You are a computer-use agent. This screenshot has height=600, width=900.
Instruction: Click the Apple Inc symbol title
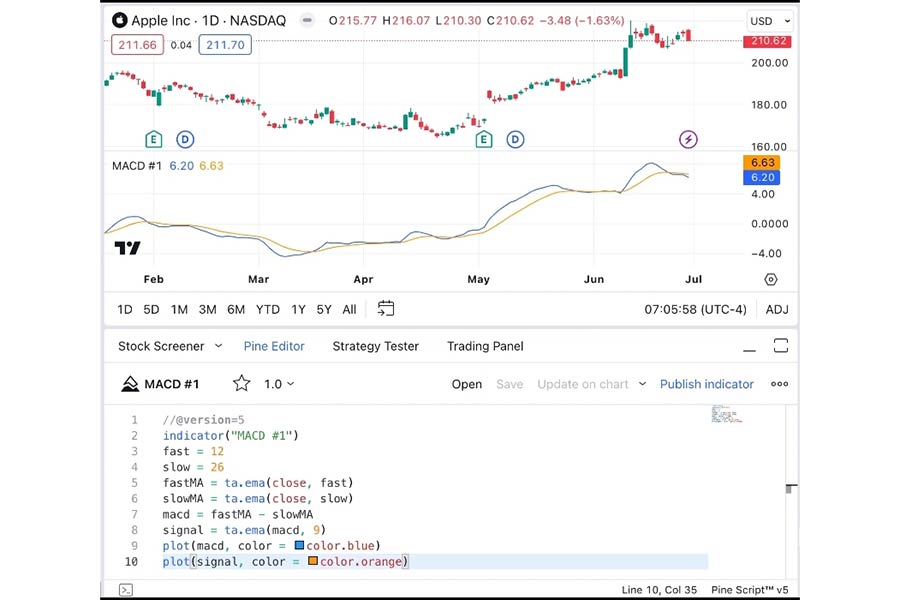pyautogui.click(x=208, y=21)
